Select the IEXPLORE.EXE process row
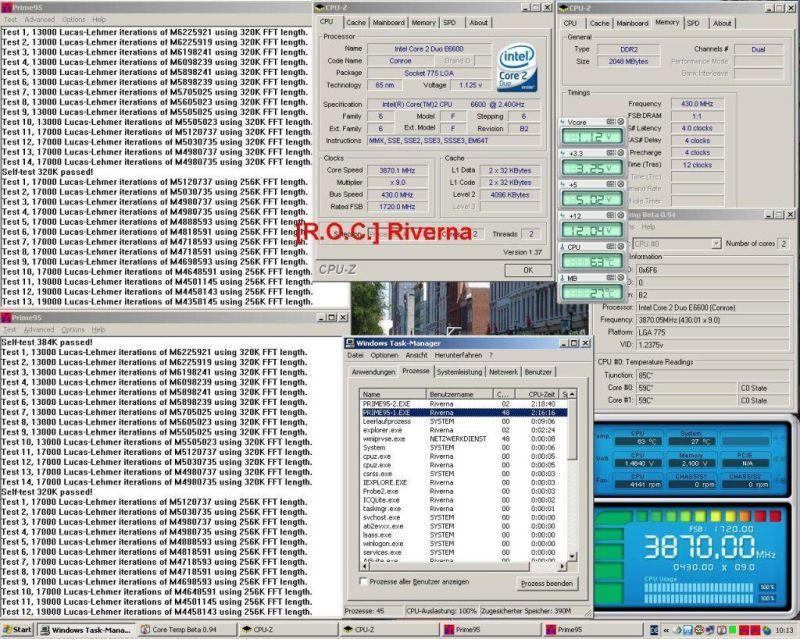Screen dimensions: 800x639 (x=464, y=482)
